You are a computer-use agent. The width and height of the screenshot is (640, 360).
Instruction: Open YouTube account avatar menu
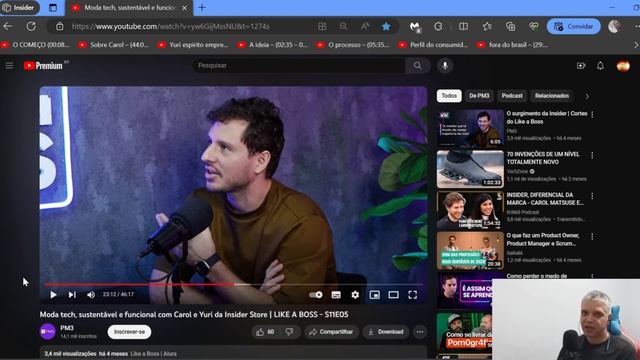coord(623,66)
